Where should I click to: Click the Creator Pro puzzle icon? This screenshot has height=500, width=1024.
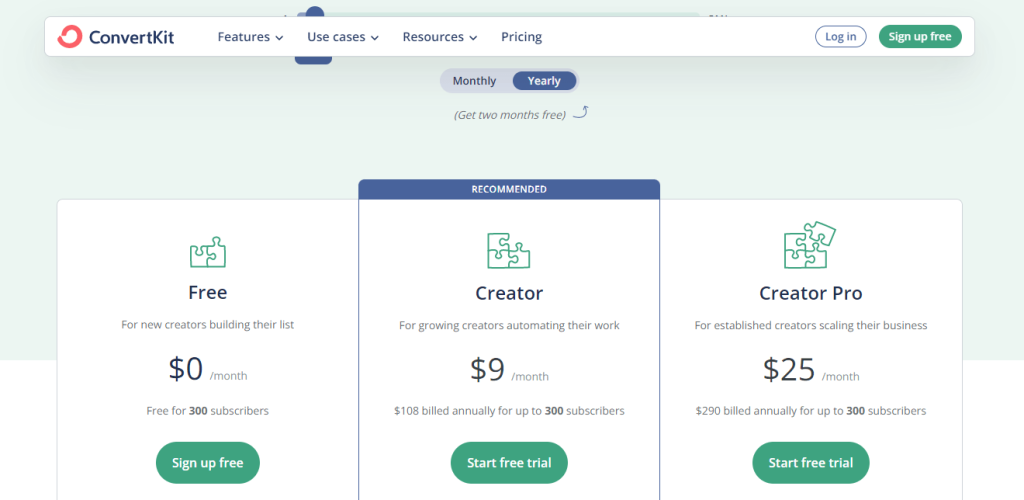[x=810, y=245]
